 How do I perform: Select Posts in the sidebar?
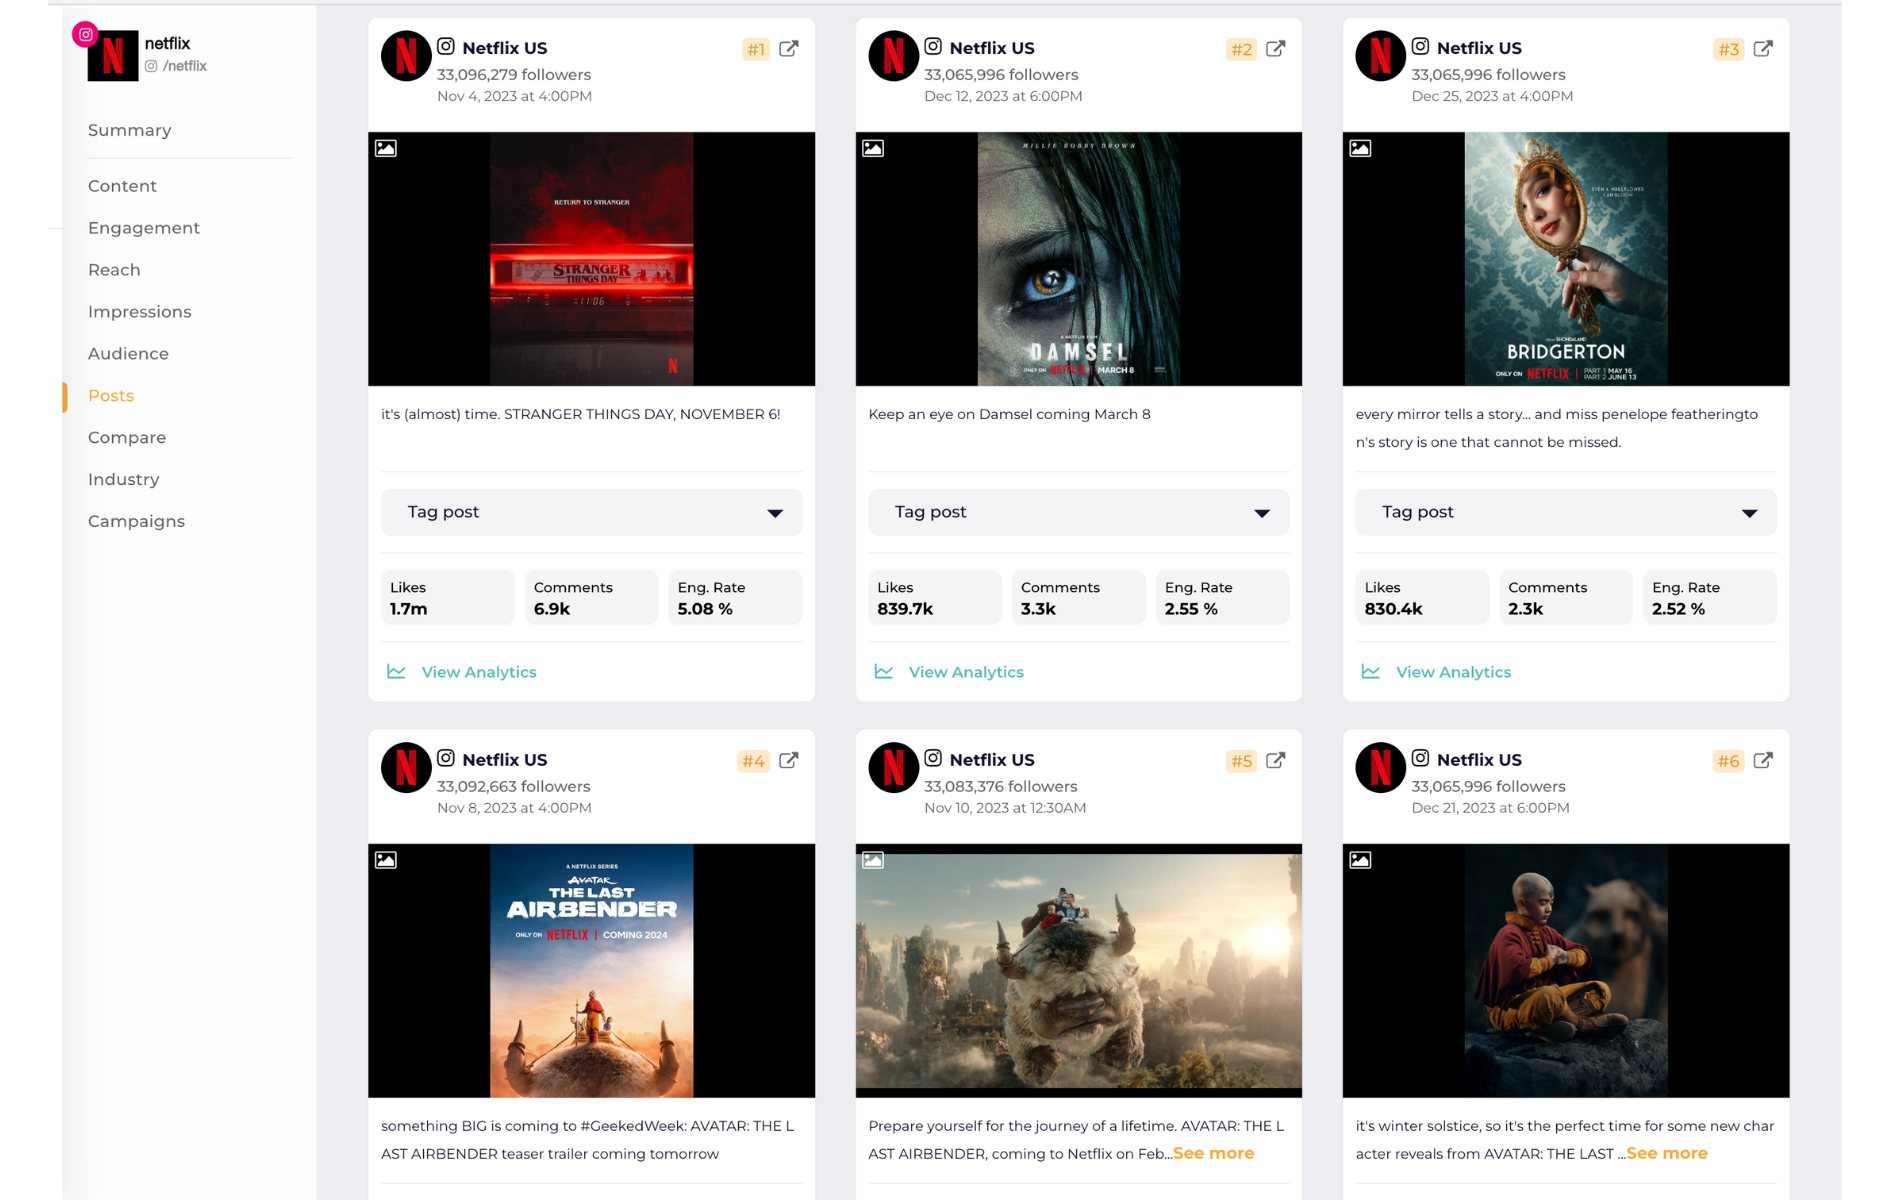coord(111,396)
